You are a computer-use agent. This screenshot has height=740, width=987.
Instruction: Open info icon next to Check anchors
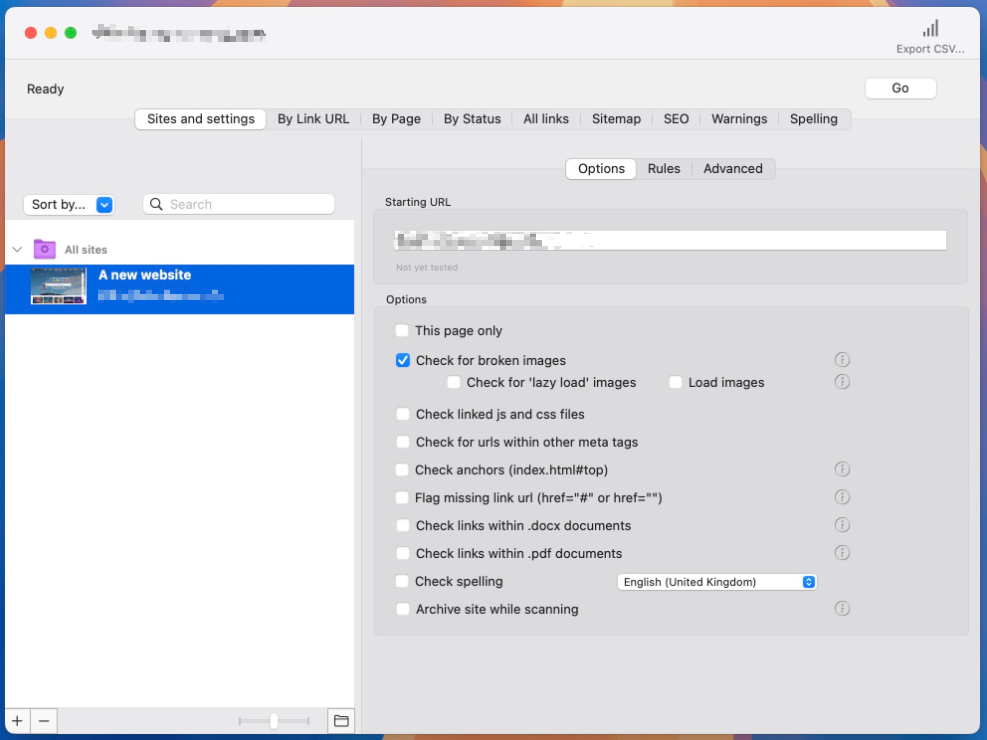pyautogui.click(x=842, y=470)
